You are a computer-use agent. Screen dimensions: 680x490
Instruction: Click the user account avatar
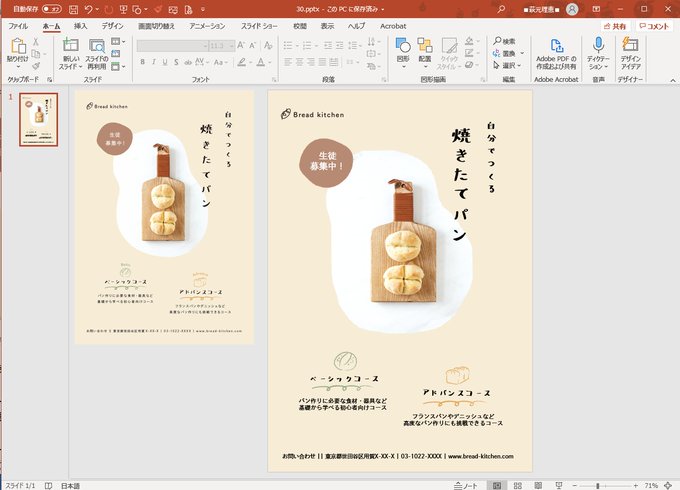pyautogui.click(x=572, y=9)
